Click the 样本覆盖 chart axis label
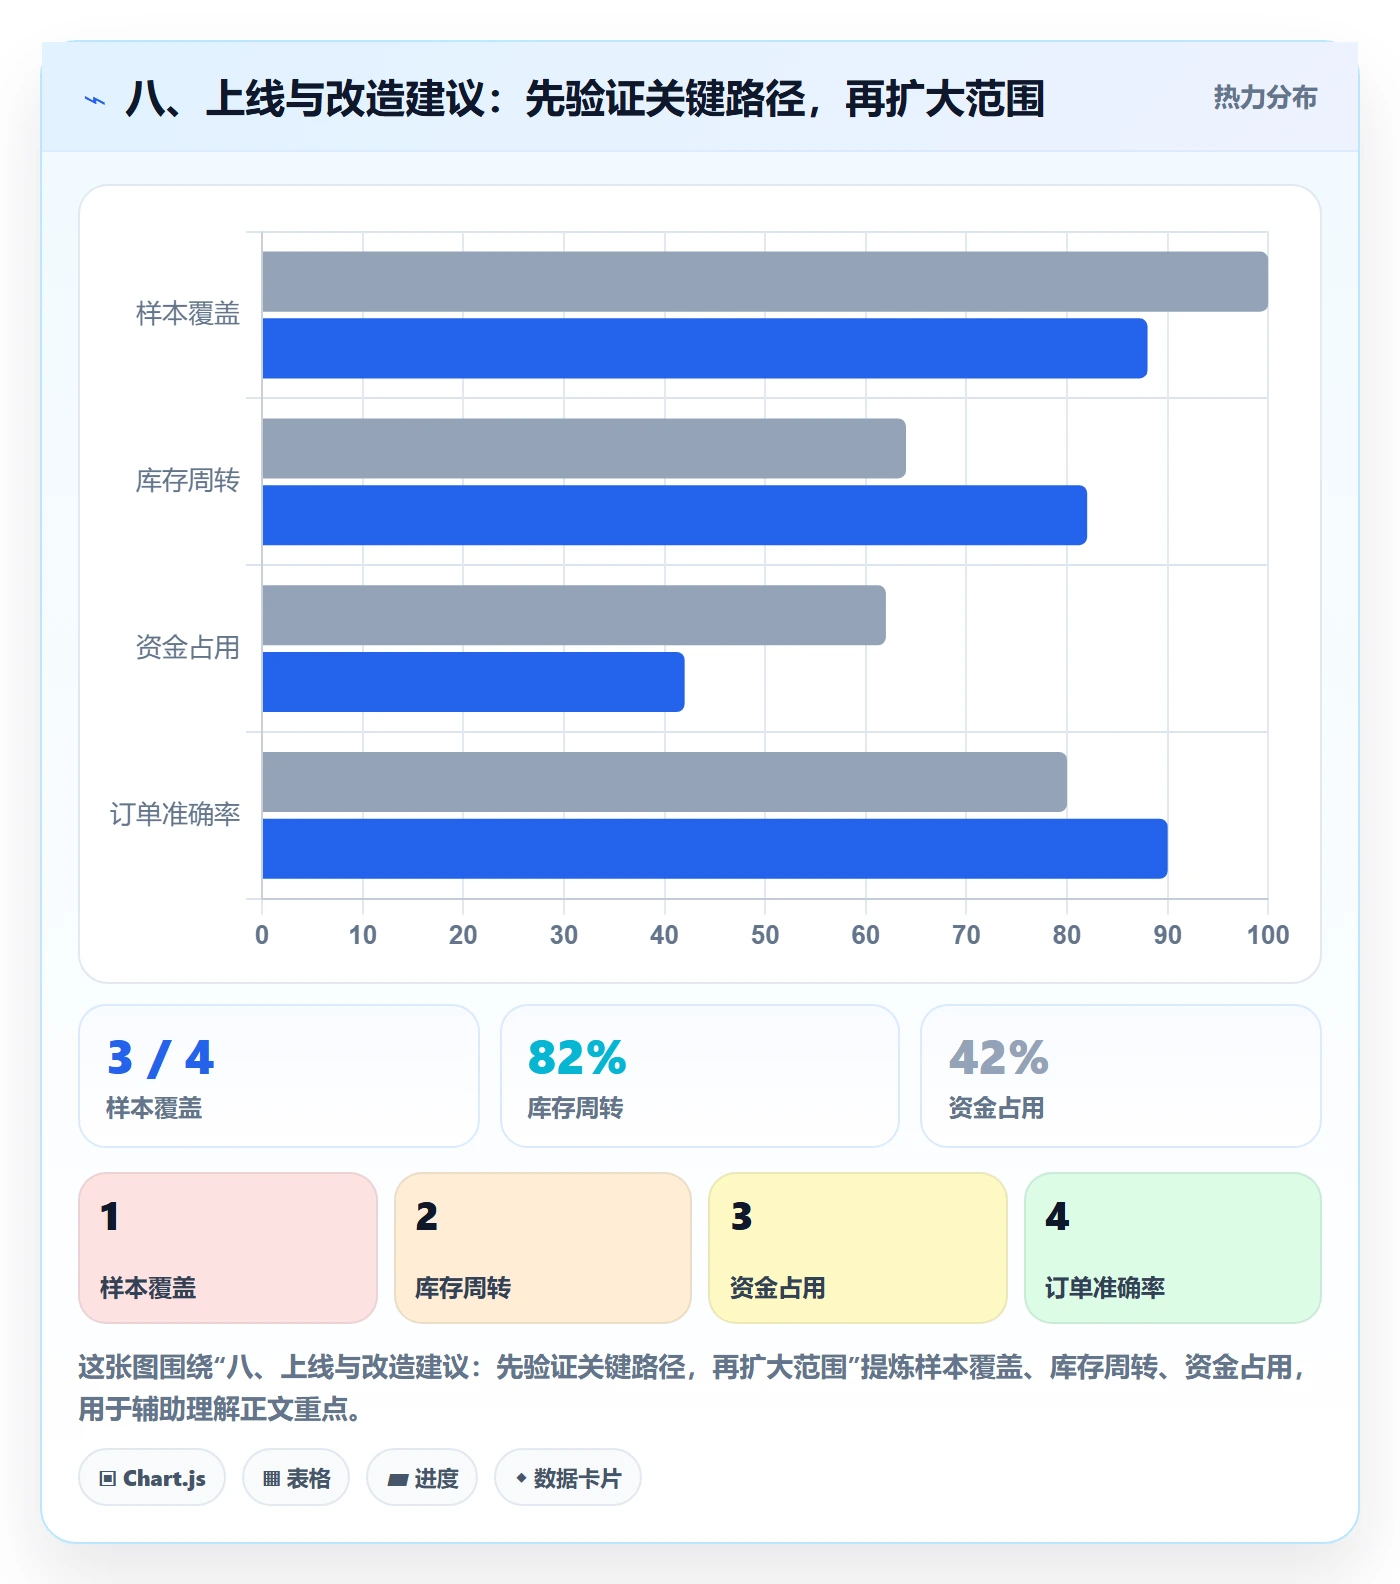Viewport: 1400px width, 1584px height. coord(188,314)
